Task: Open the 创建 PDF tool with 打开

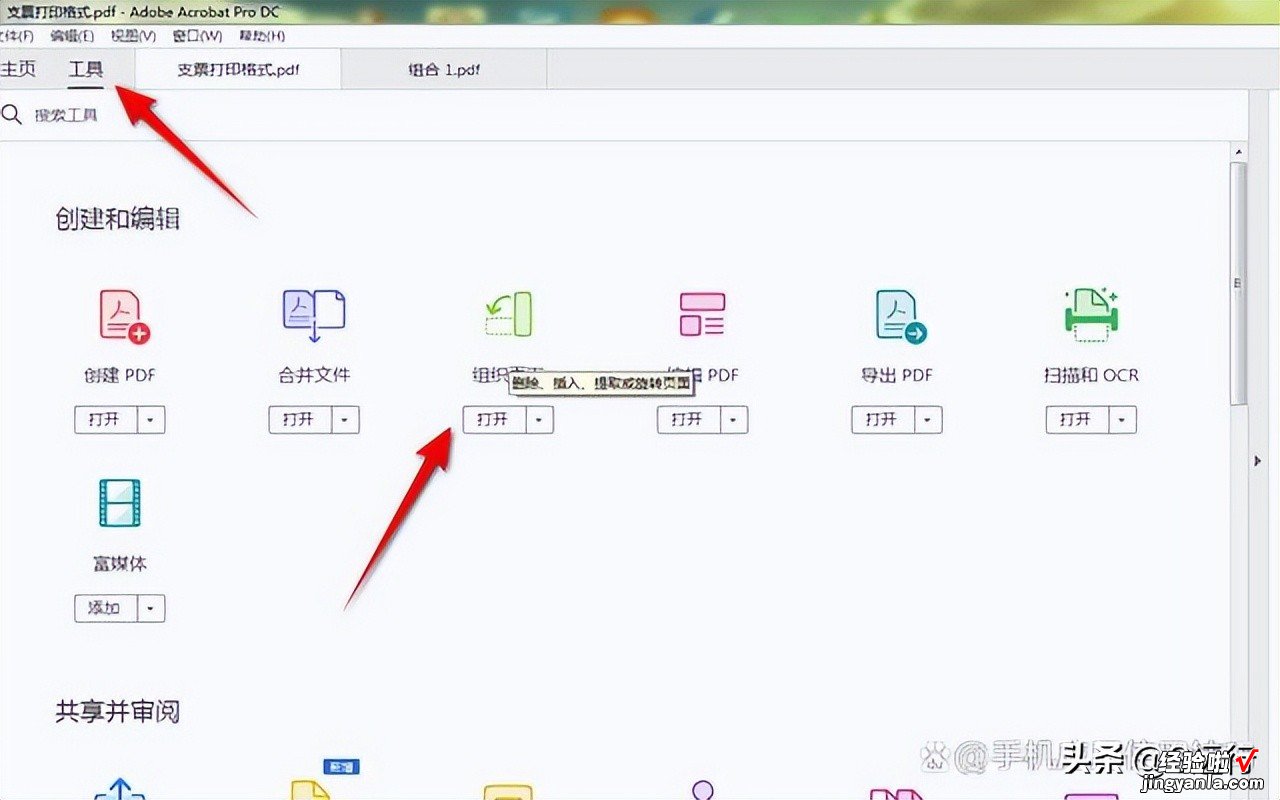Action: pyautogui.click(x=104, y=420)
